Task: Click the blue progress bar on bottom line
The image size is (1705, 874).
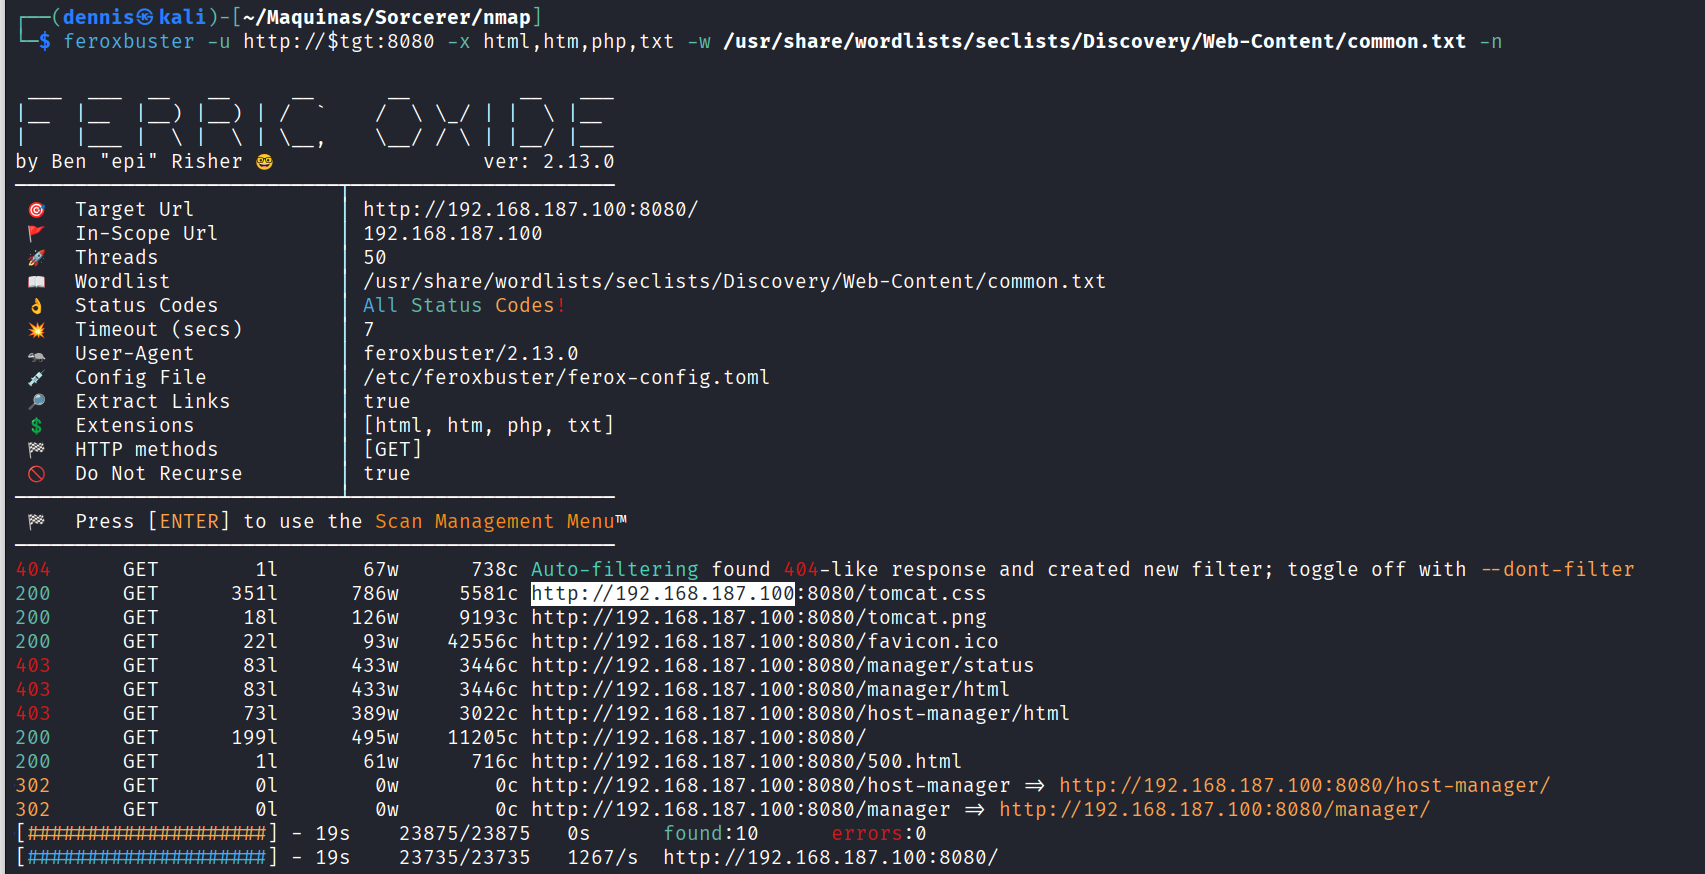Action: point(147,858)
